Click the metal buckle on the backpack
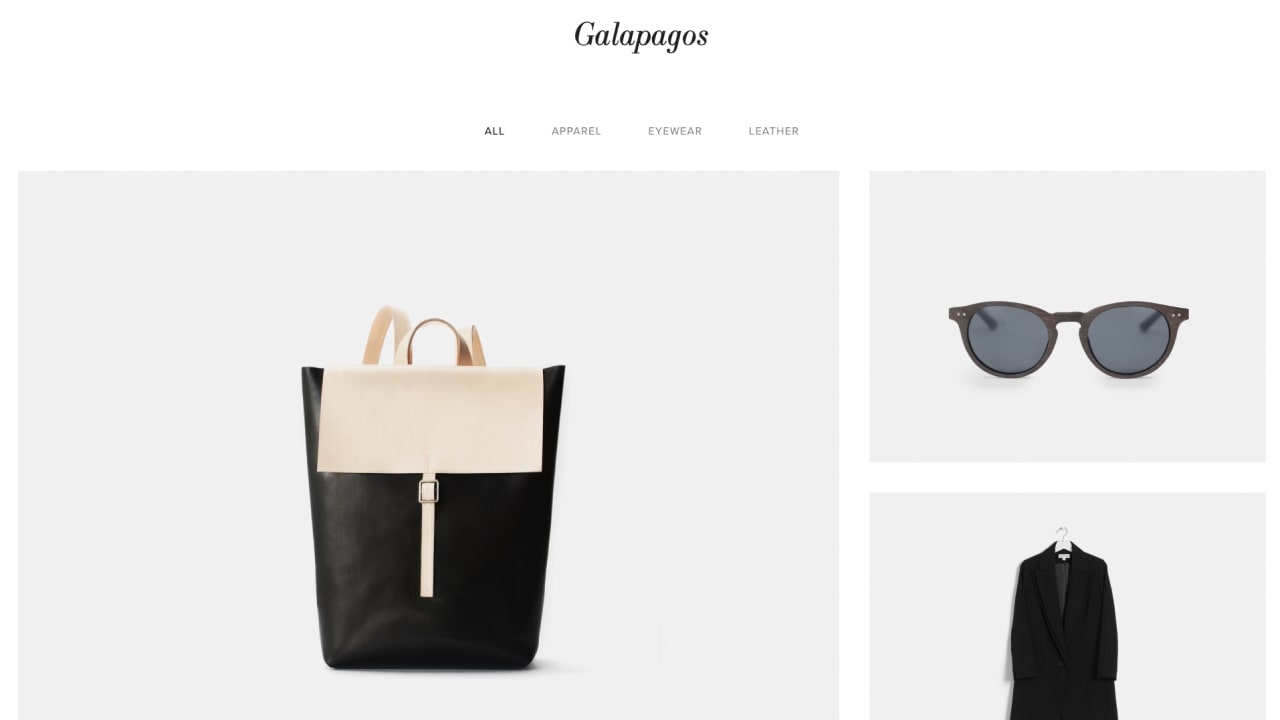This screenshot has height=720, width=1280. tap(428, 491)
